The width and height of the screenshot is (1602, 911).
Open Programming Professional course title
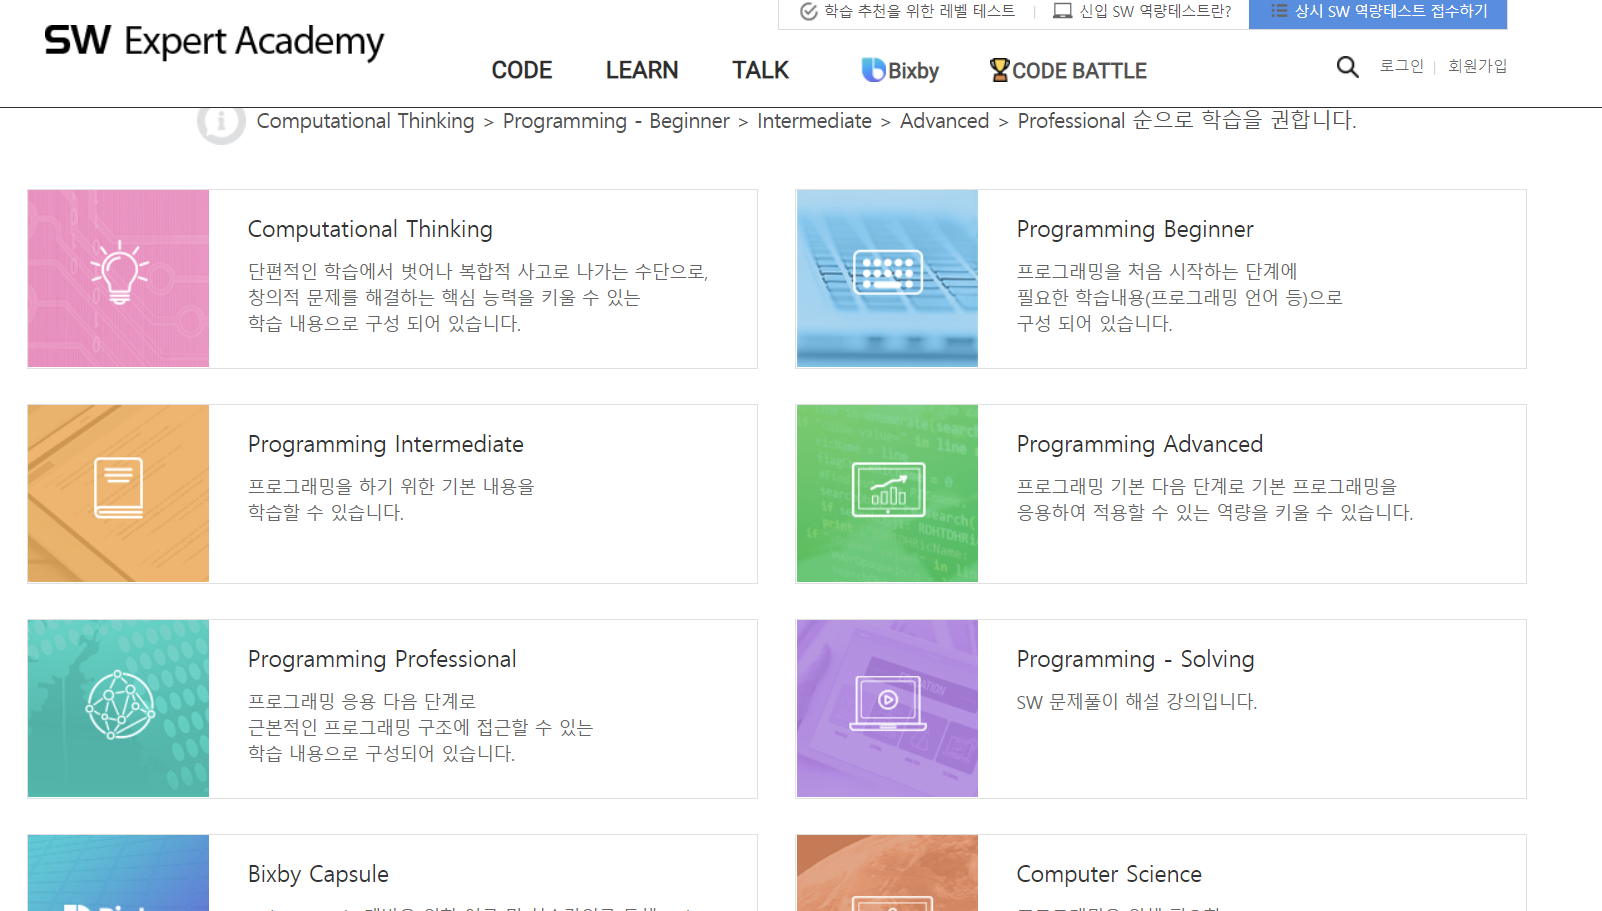[382, 659]
